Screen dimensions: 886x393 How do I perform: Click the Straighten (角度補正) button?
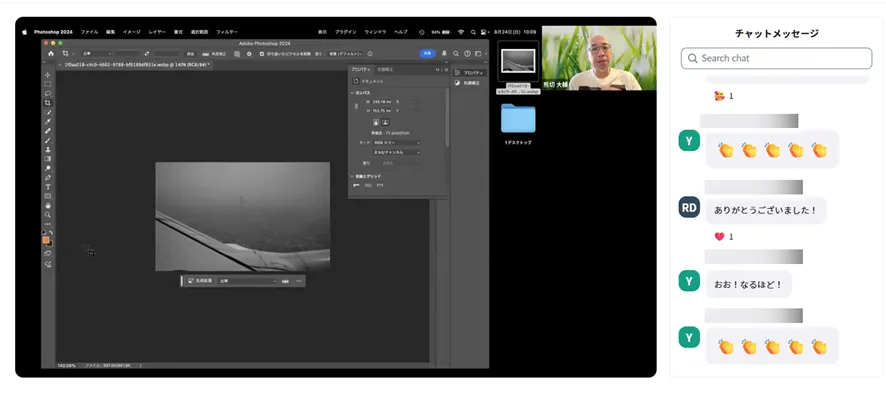215,54
